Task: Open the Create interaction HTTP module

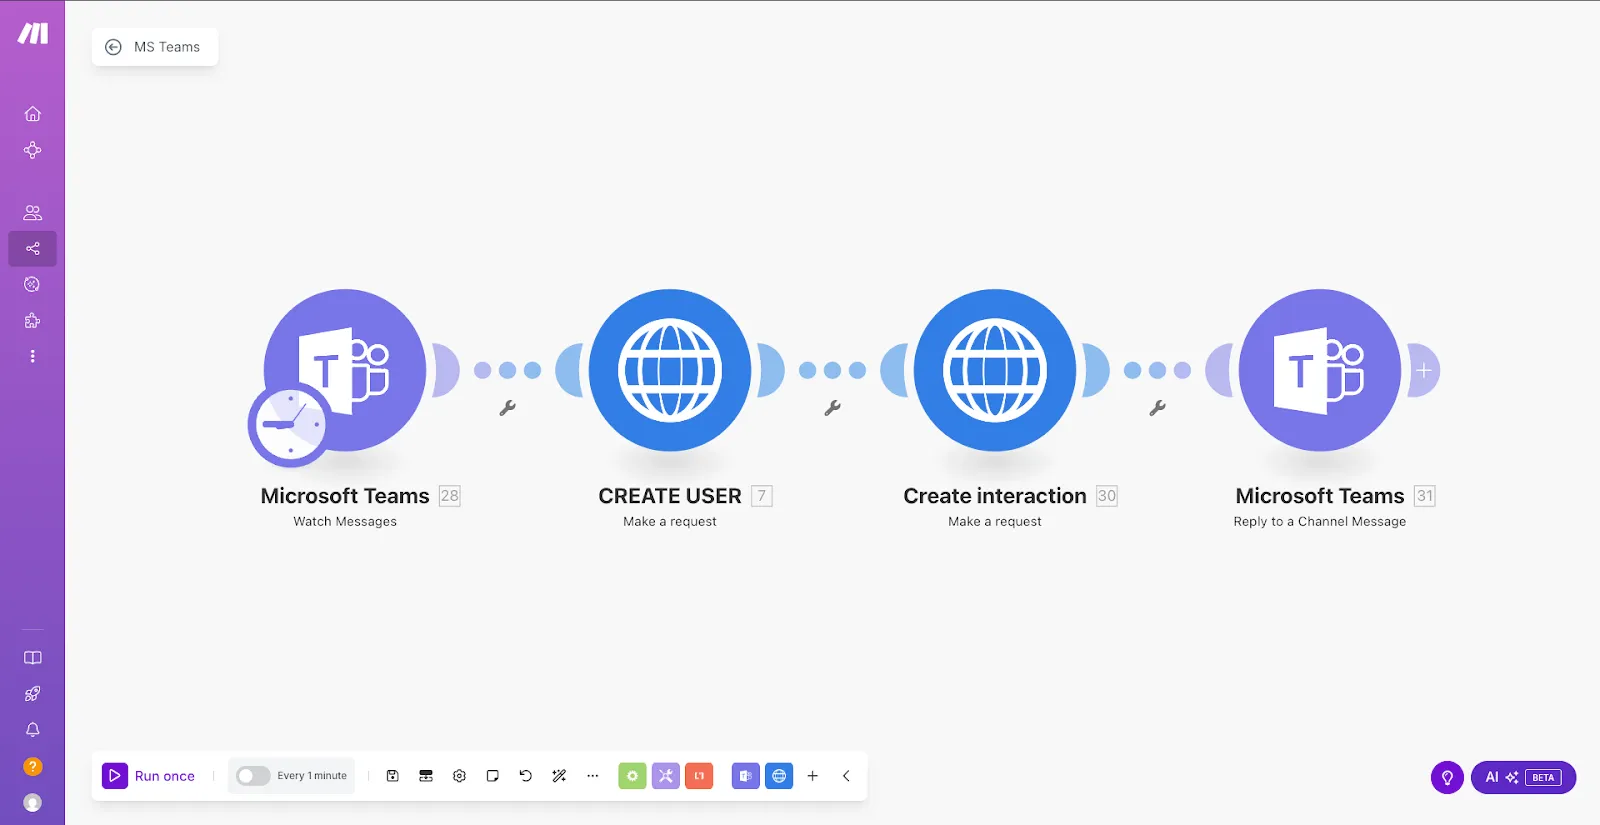Action: (995, 370)
